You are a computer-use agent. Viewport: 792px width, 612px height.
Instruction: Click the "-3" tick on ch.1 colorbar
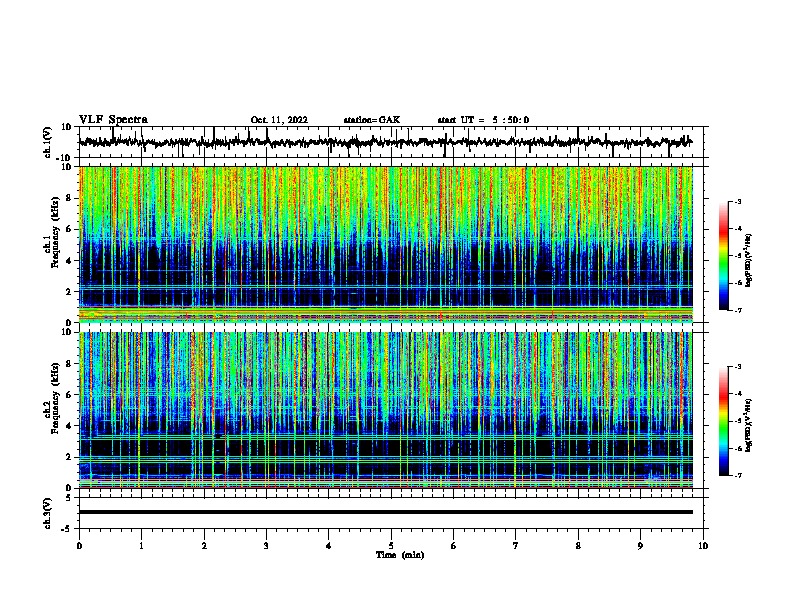[738, 201]
